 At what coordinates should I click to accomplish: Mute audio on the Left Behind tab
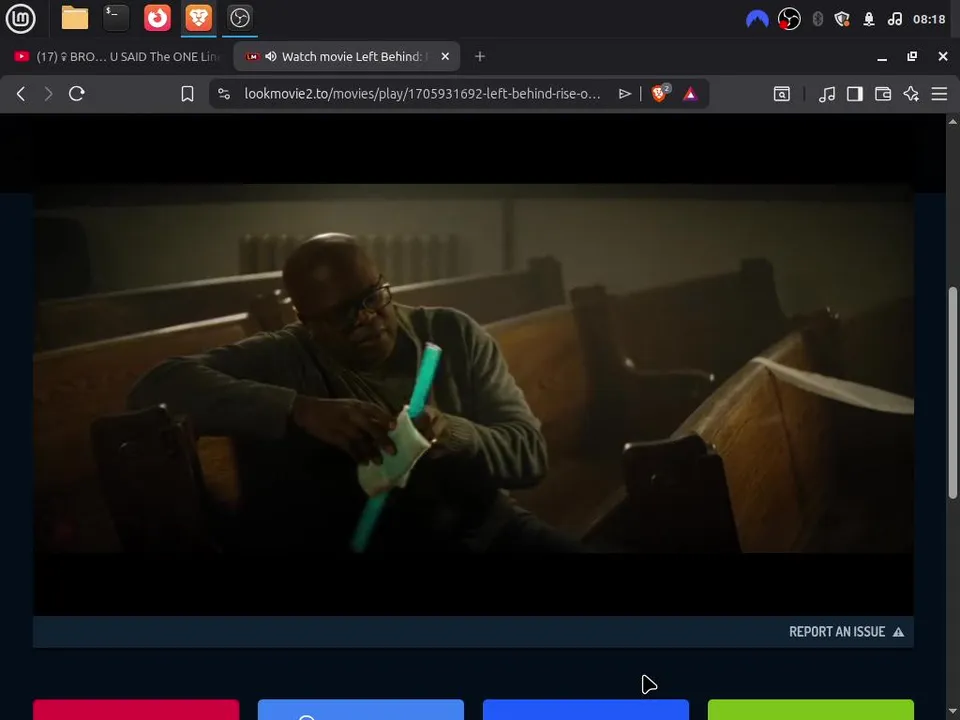[x=271, y=56]
